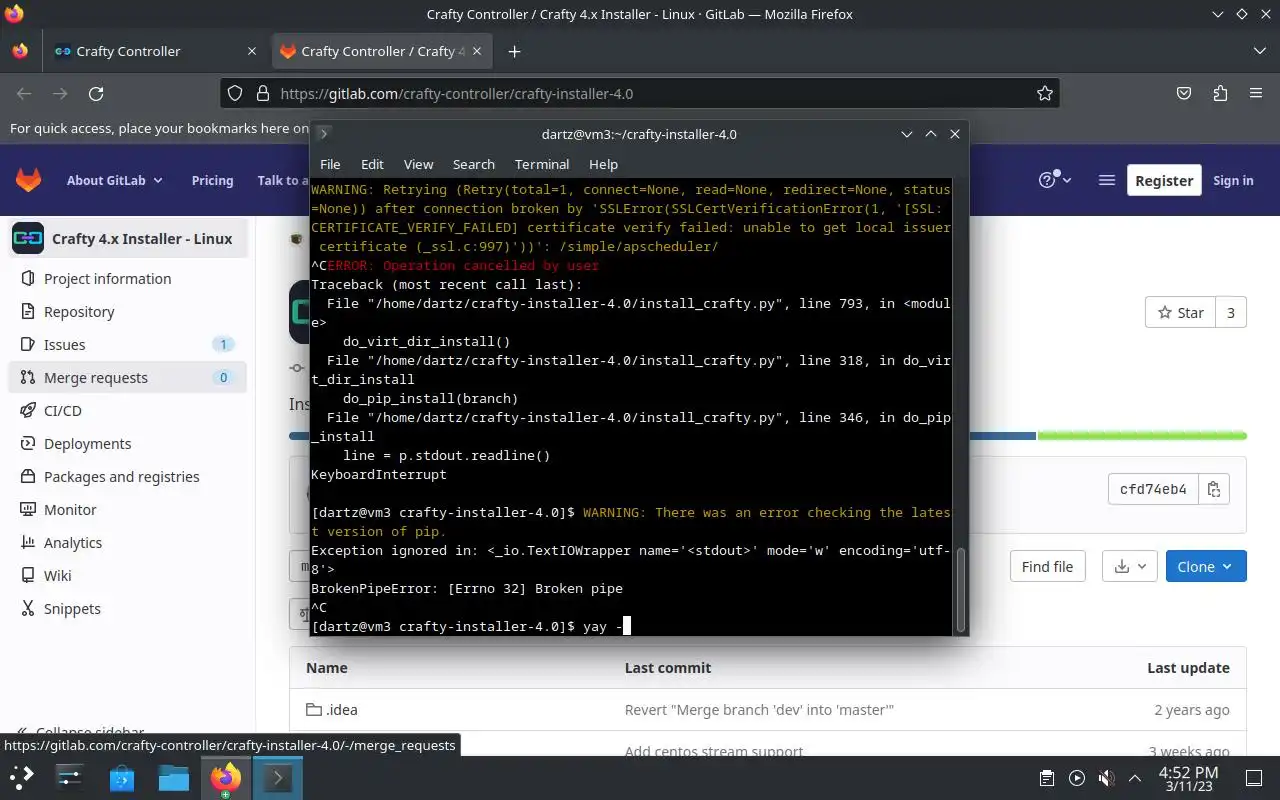Open the list all tabs dropdown arrow
Image resolution: width=1280 pixels, height=800 pixels.
tap(1259, 51)
